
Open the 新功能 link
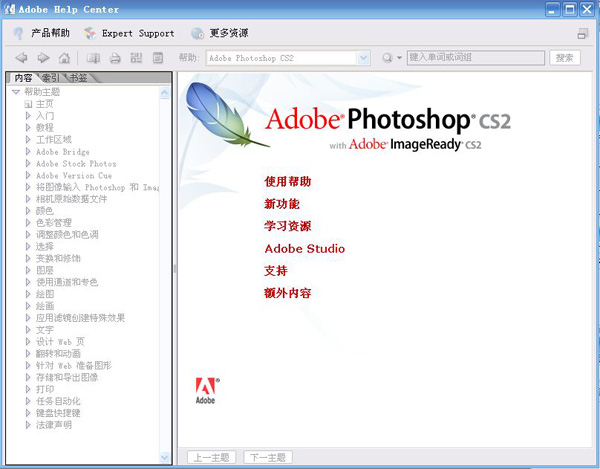click(282, 204)
